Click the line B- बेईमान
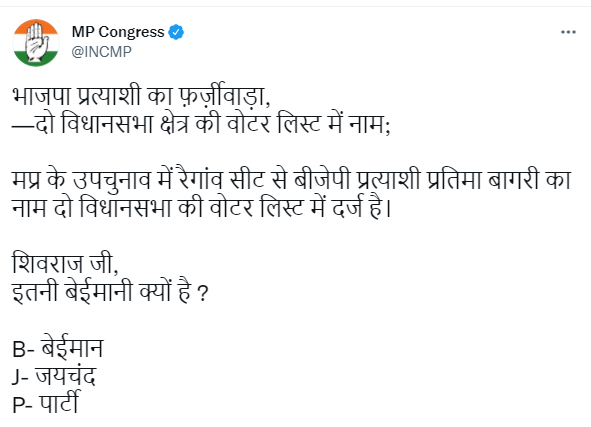 point(58,347)
